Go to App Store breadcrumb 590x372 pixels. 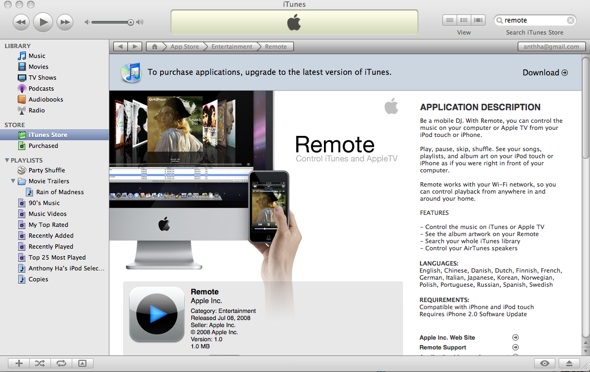[x=184, y=47]
